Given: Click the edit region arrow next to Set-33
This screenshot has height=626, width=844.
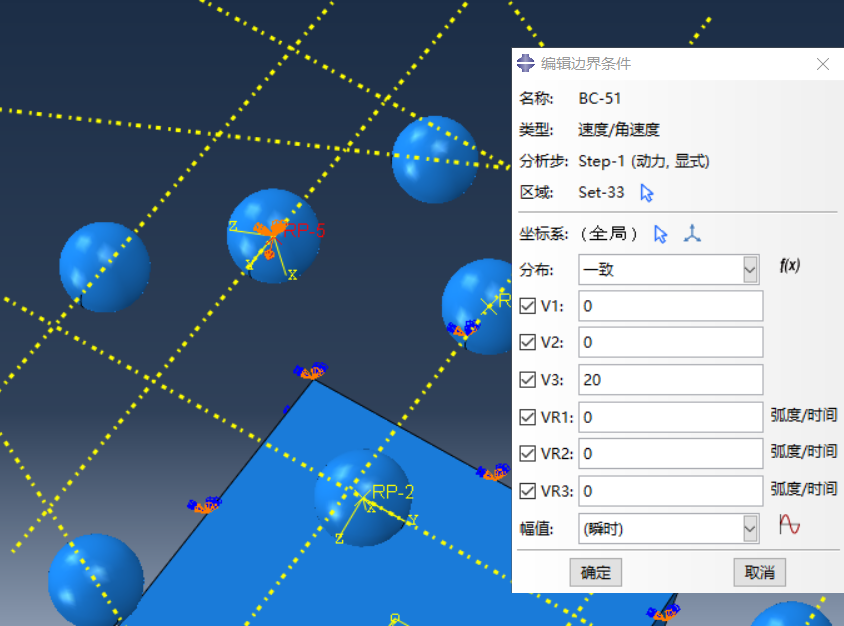Looking at the screenshot, I should [646, 193].
